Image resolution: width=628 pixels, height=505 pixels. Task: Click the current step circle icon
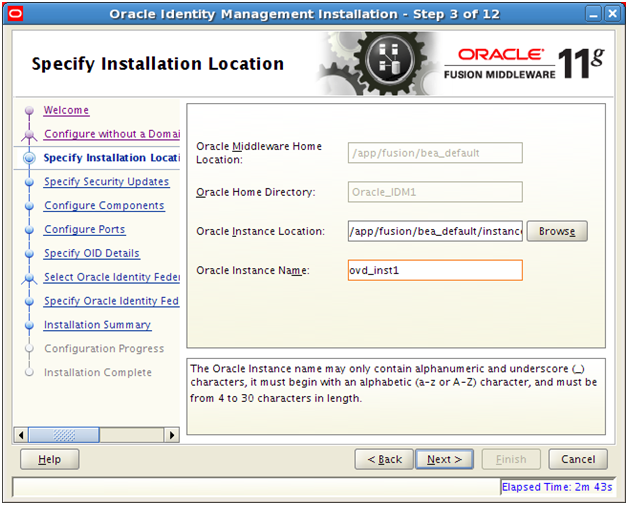(29, 158)
